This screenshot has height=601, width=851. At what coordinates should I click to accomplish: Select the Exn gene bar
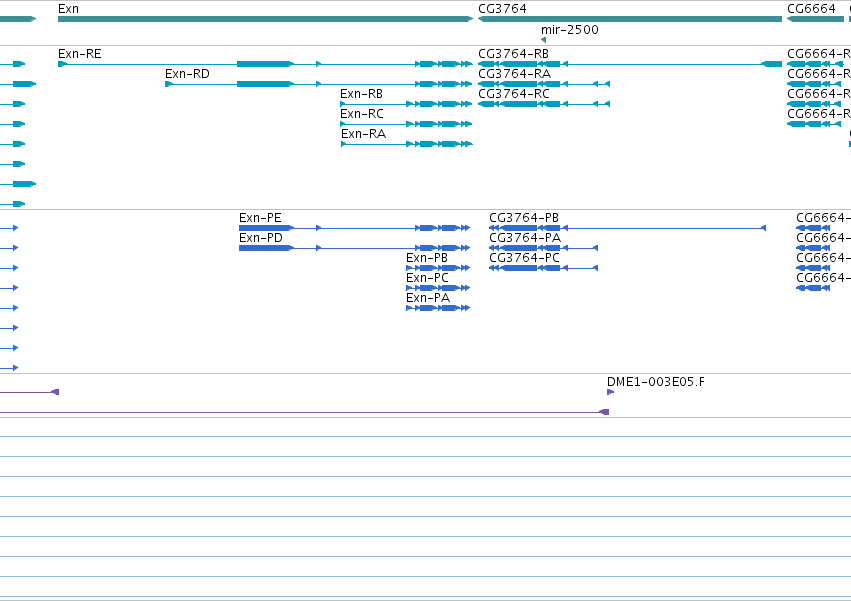pyautogui.click(x=265, y=19)
